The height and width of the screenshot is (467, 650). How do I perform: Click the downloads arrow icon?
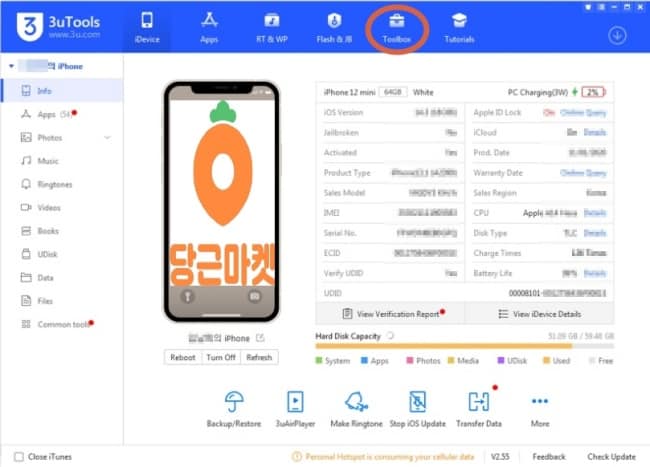click(x=617, y=36)
